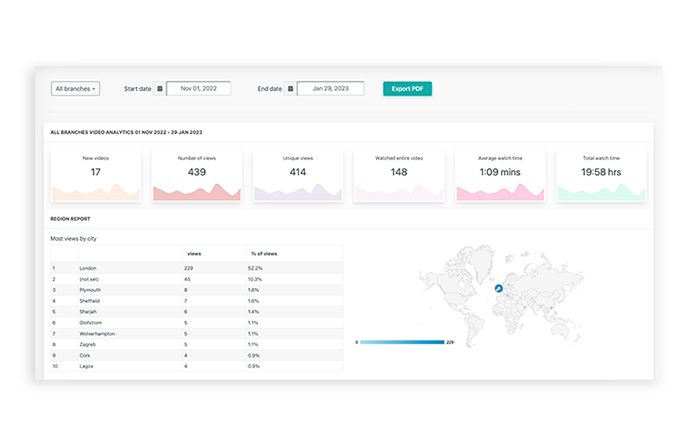Click the Wolverhampton city row
Image resolution: width=687 pixels, height=438 pixels.
coord(197,334)
